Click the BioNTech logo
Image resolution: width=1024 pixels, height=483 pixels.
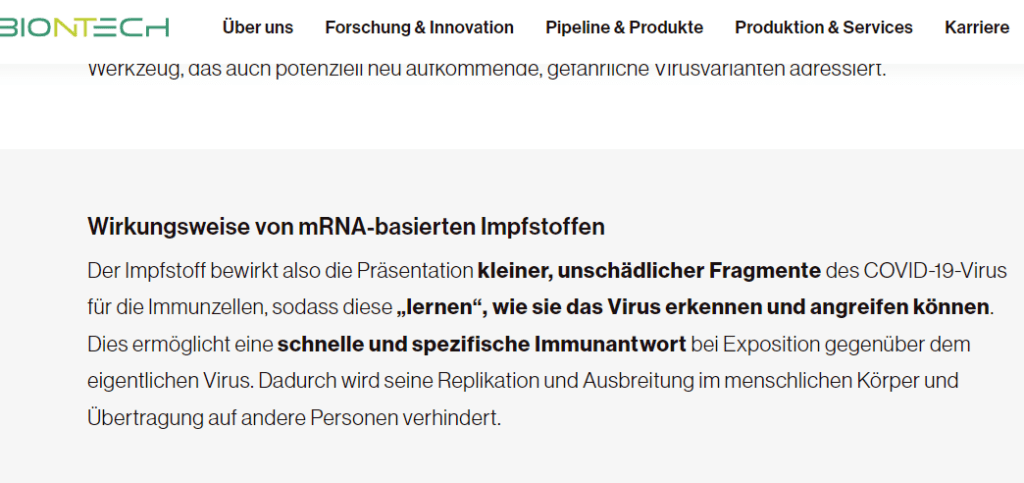tap(84, 27)
